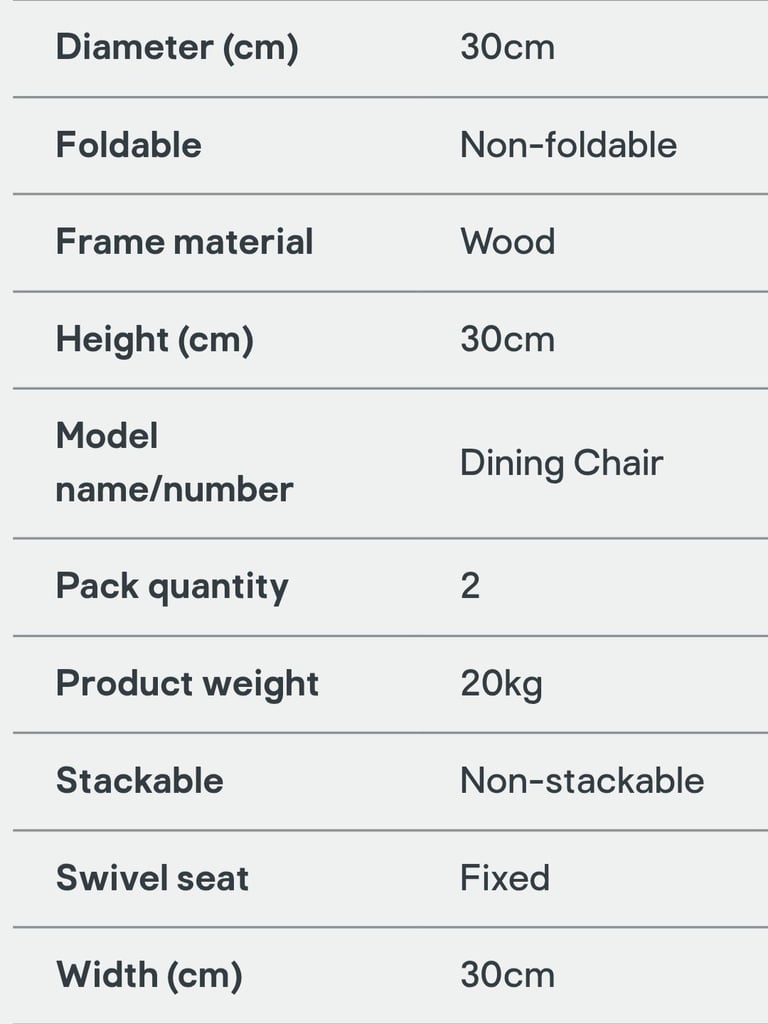Select the Height (cm) label
This screenshot has height=1024, width=768.
click(x=155, y=340)
